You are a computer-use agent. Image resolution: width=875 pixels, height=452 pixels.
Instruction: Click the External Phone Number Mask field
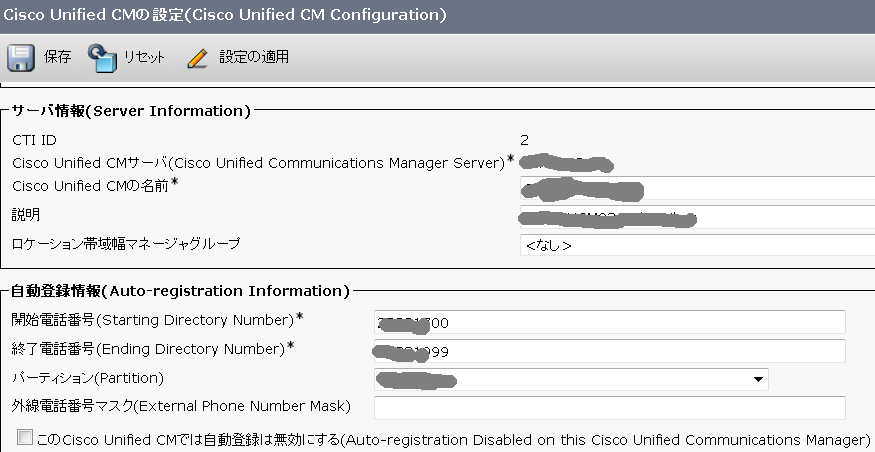pos(610,407)
